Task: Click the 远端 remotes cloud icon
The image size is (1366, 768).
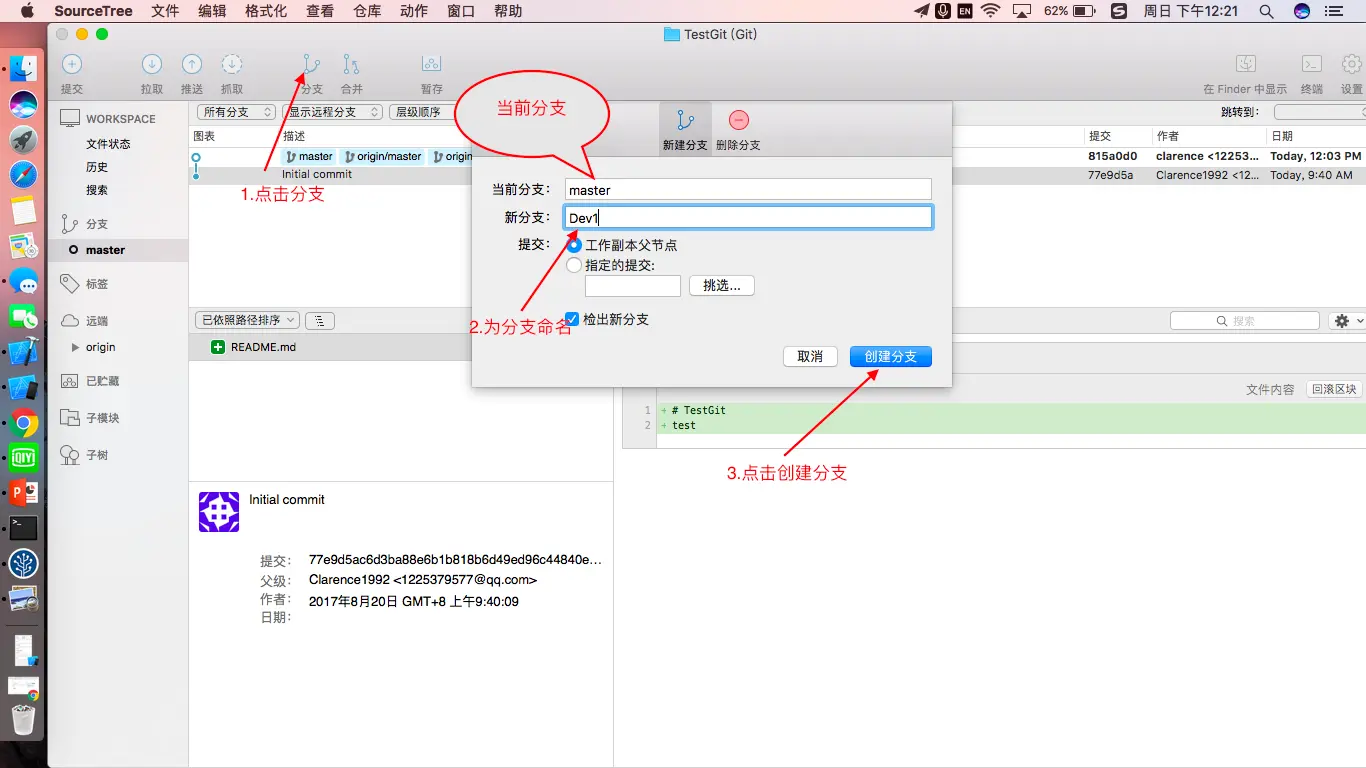Action: pos(69,321)
